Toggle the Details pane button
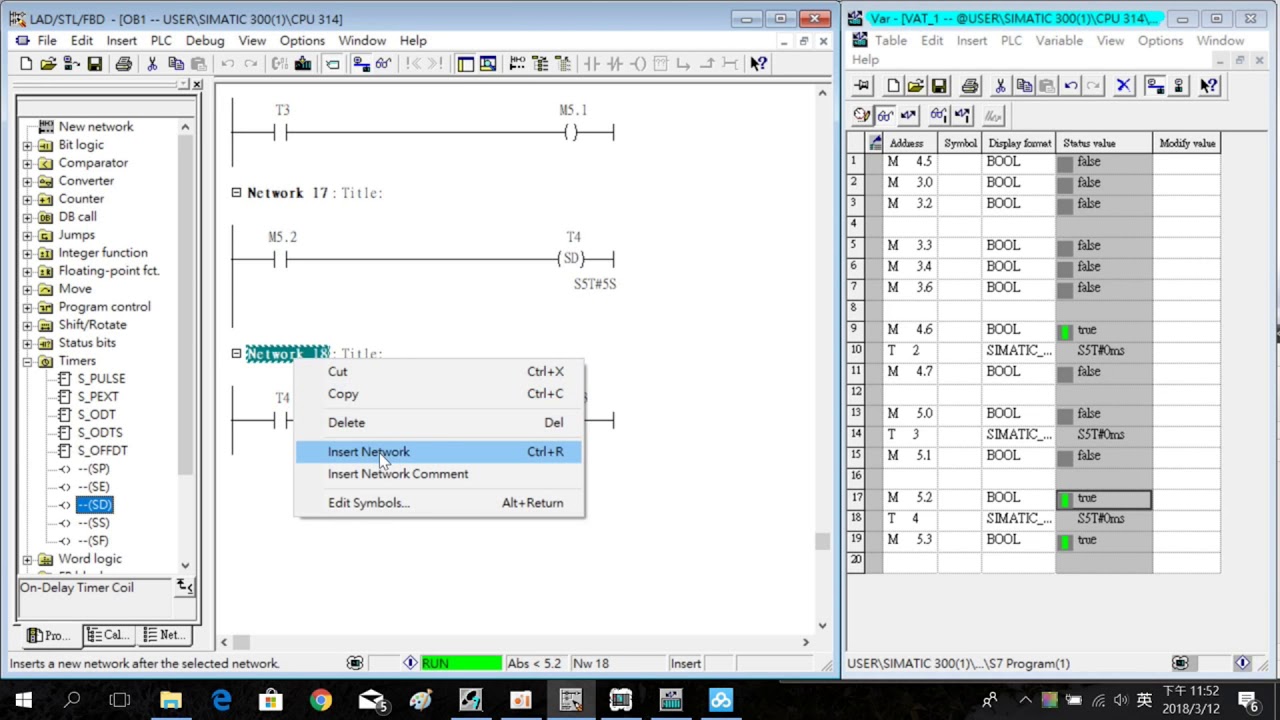 pyautogui.click(x=488, y=64)
